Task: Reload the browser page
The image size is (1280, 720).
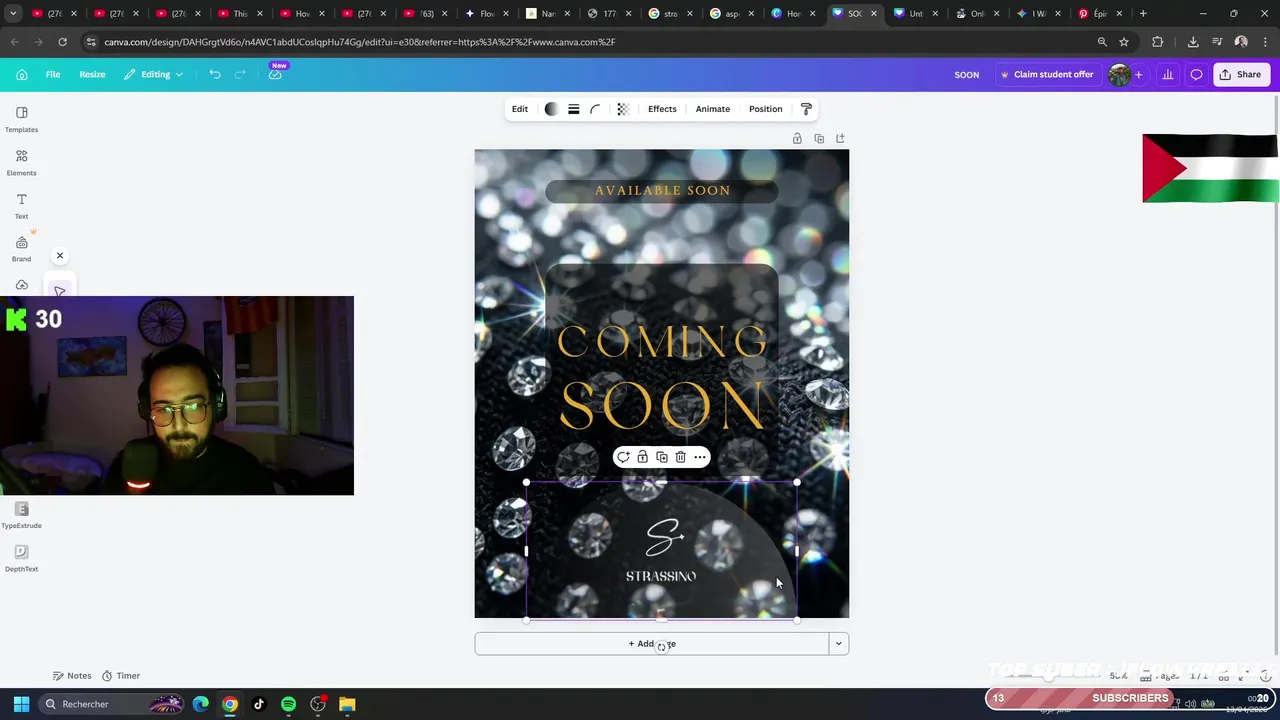Action: pyautogui.click(x=62, y=42)
